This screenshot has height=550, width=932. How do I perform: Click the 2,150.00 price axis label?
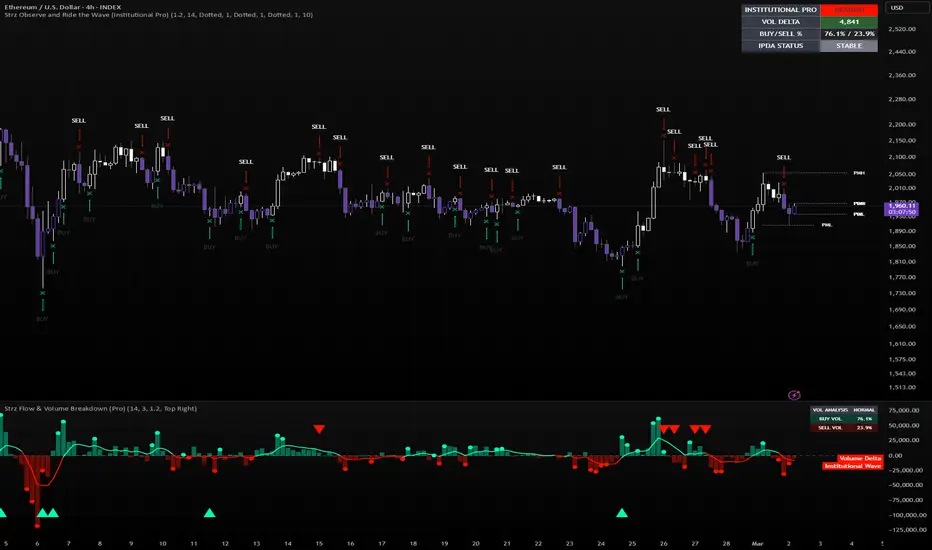(902, 141)
